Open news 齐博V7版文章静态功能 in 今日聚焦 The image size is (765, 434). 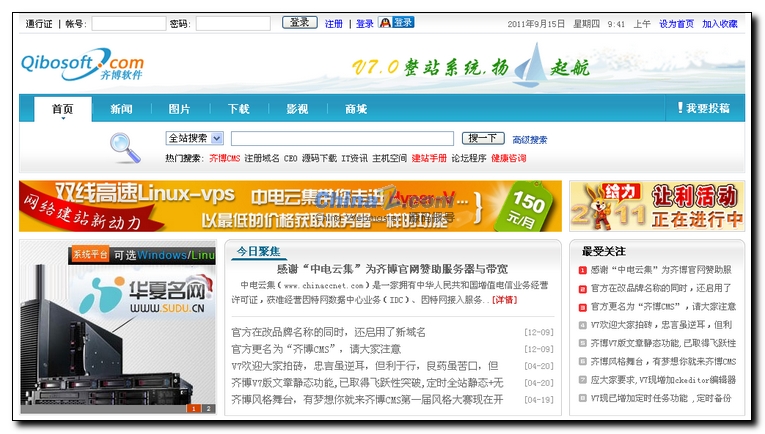(x=367, y=383)
